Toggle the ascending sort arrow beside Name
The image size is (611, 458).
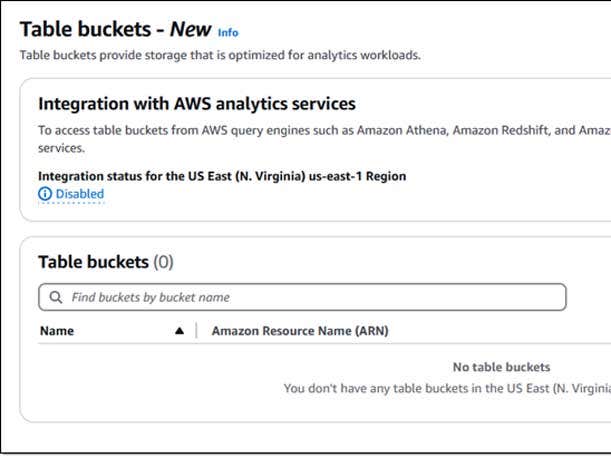(179, 331)
